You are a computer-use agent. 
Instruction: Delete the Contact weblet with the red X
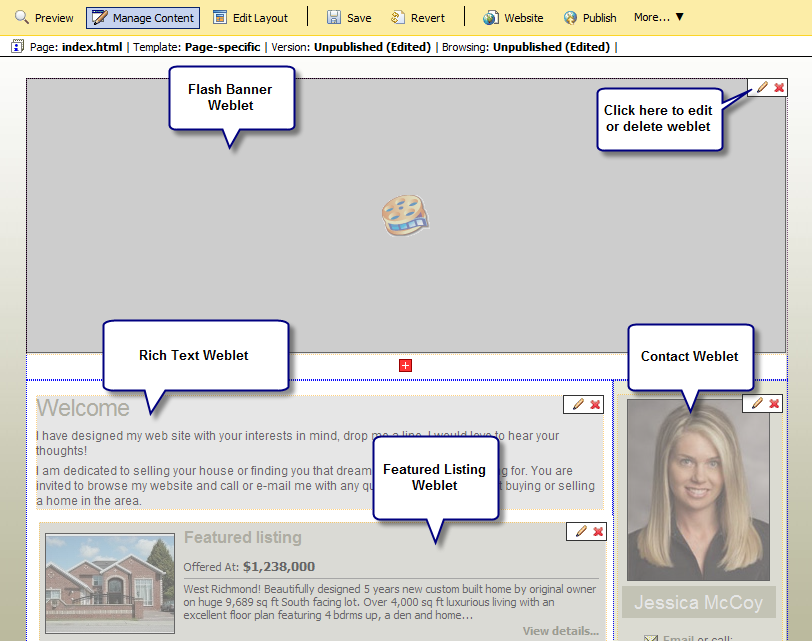point(774,403)
